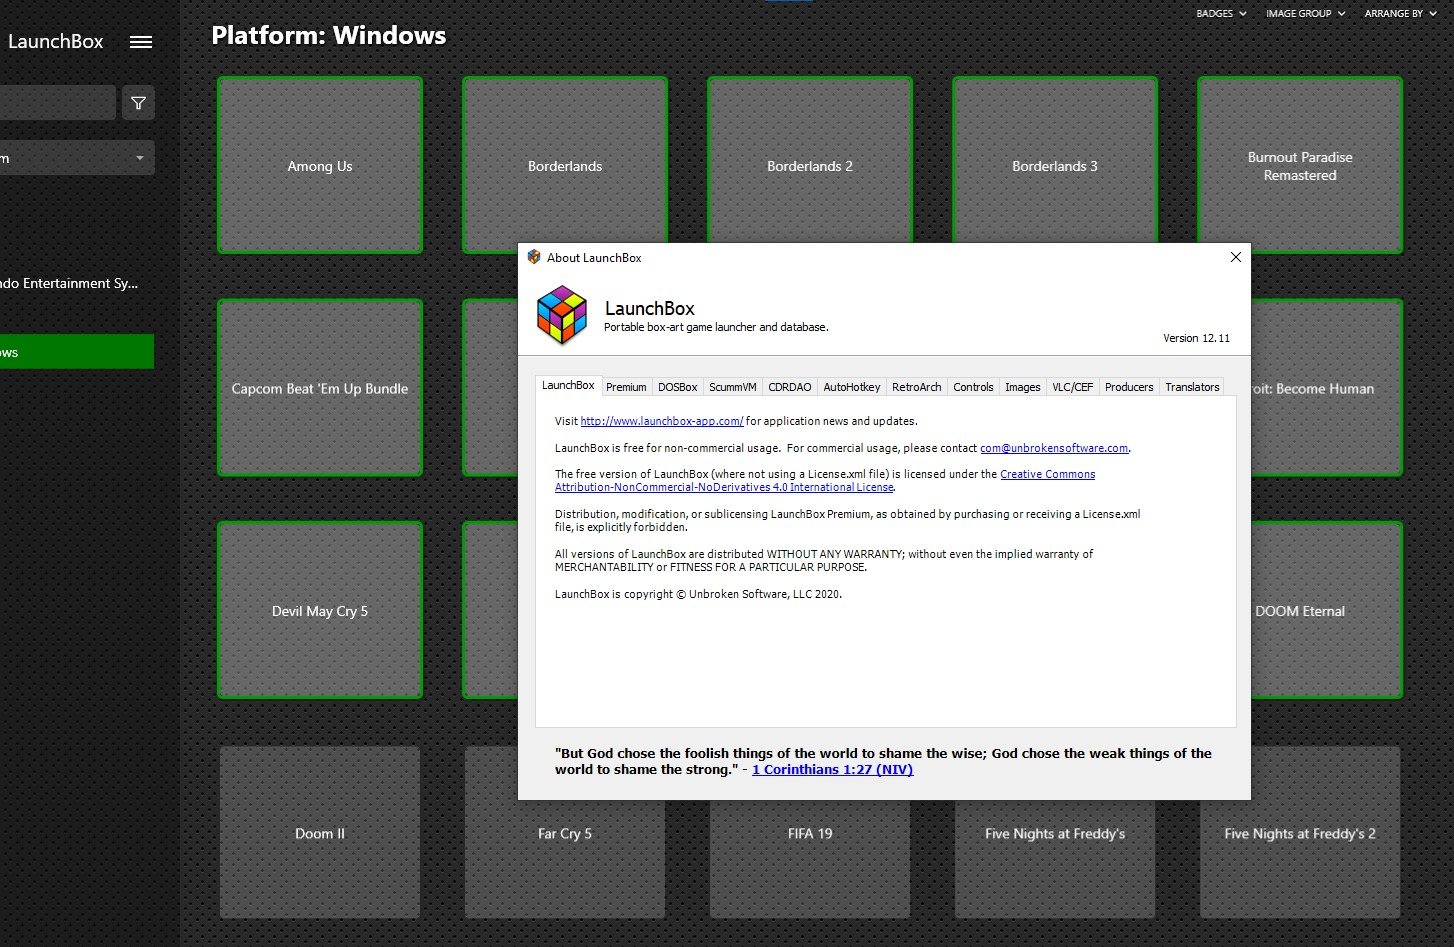Switch to the CDRDAO tab
Image resolution: width=1454 pixels, height=947 pixels.
coord(790,387)
